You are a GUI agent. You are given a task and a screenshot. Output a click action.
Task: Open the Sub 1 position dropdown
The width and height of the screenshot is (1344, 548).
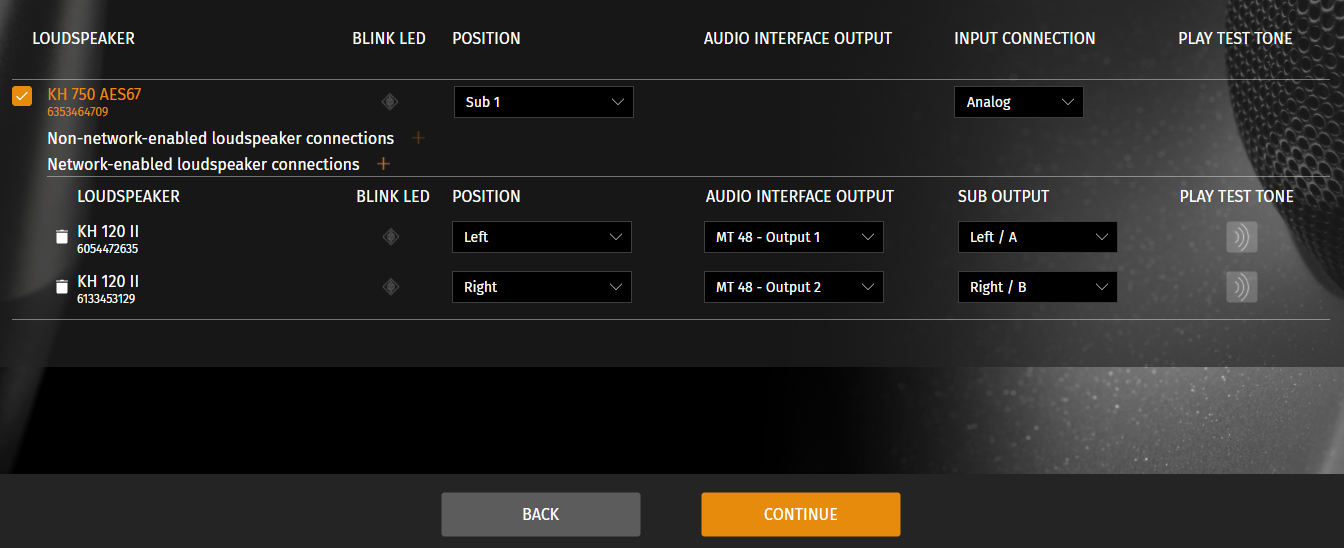coord(543,102)
